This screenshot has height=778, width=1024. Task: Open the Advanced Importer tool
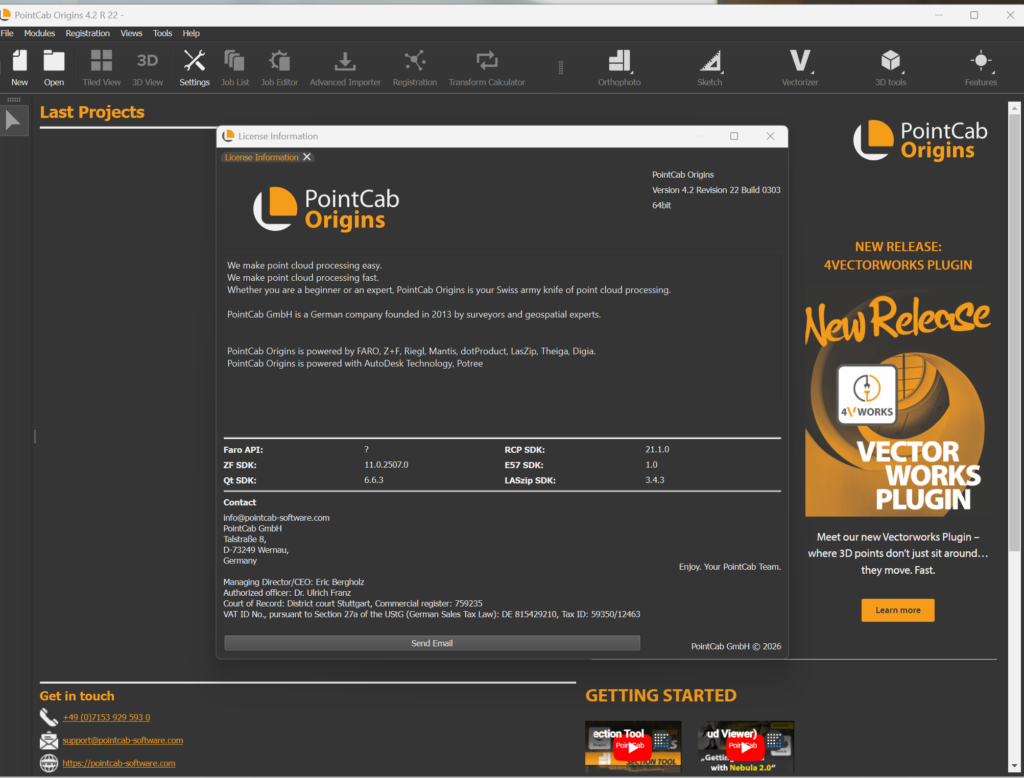point(345,67)
